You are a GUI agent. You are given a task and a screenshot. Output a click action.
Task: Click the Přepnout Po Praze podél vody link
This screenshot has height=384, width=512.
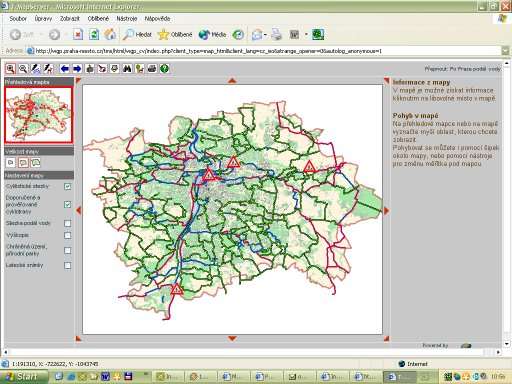(463, 69)
